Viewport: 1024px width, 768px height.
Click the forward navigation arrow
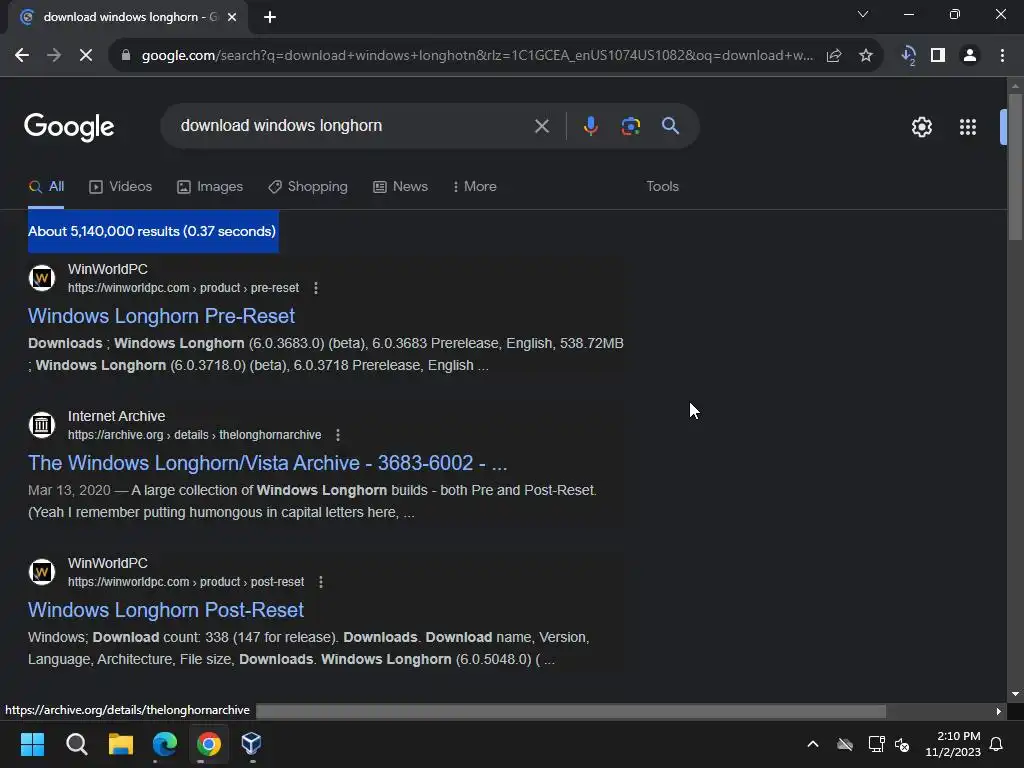coord(54,56)
